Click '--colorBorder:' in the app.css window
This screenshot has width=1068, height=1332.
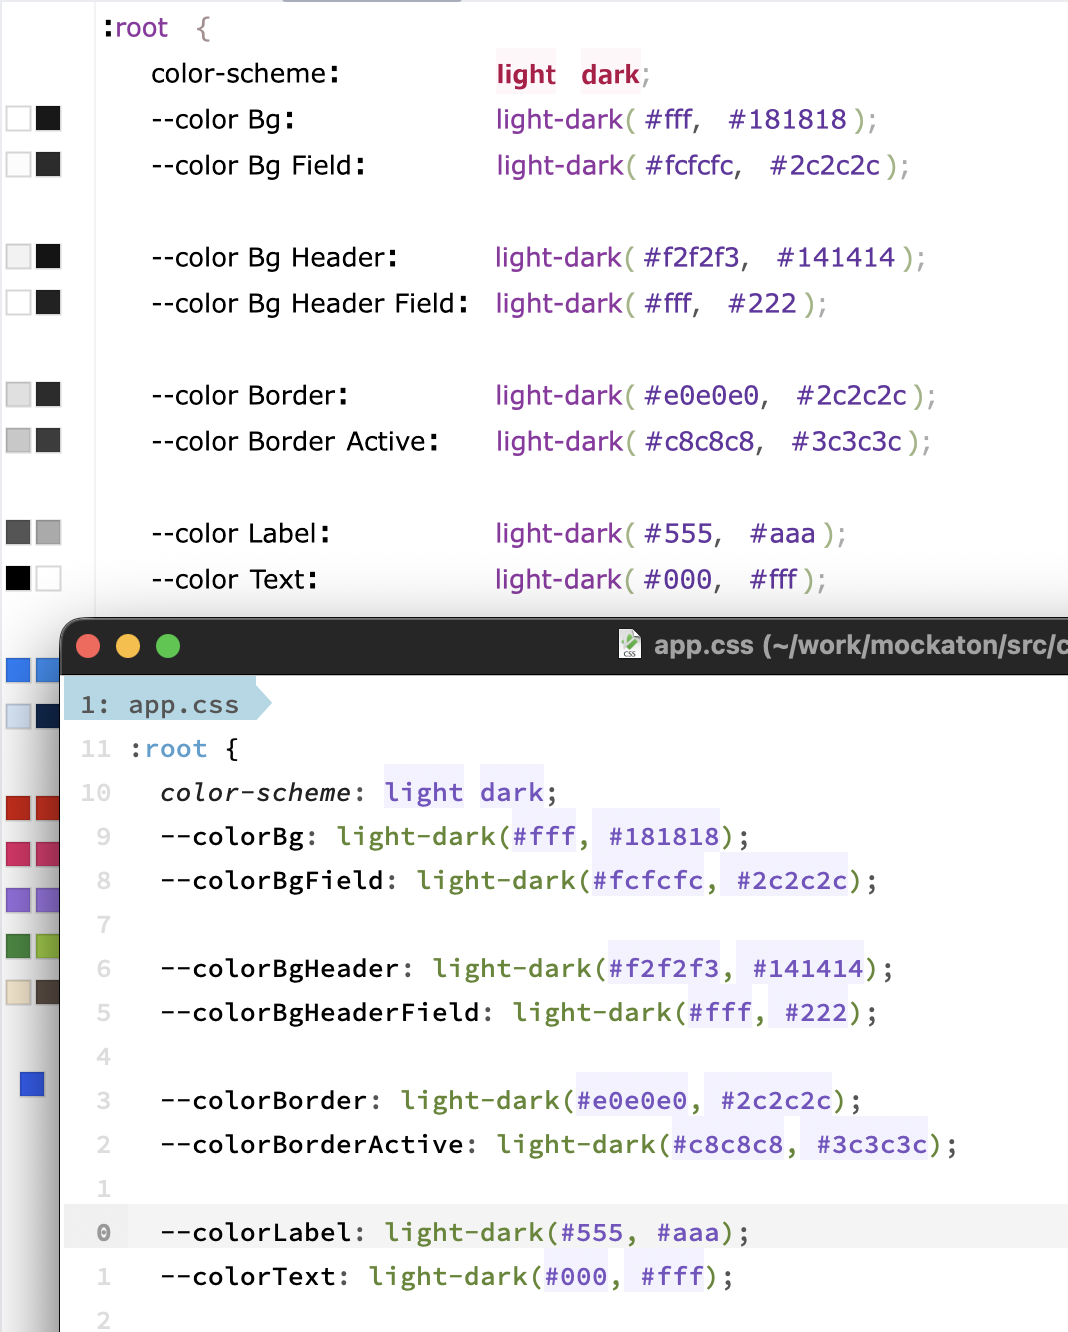tap(272, 1101)
